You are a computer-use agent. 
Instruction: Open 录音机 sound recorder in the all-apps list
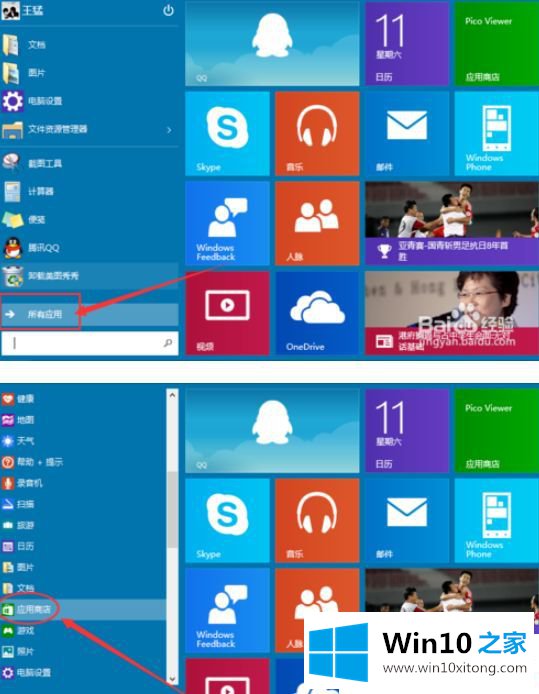[x=83, y=483]
